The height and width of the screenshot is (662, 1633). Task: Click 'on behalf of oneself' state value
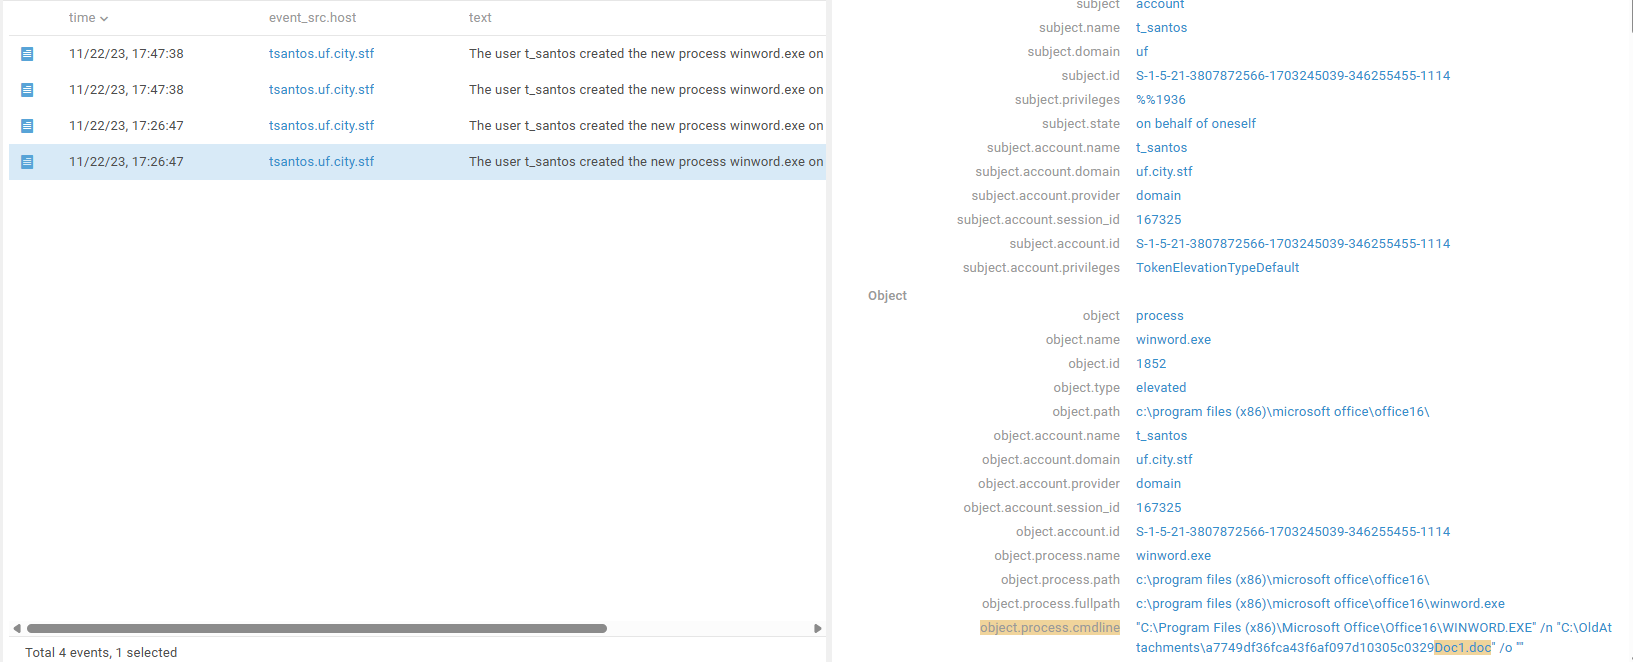coord(1196,124)
